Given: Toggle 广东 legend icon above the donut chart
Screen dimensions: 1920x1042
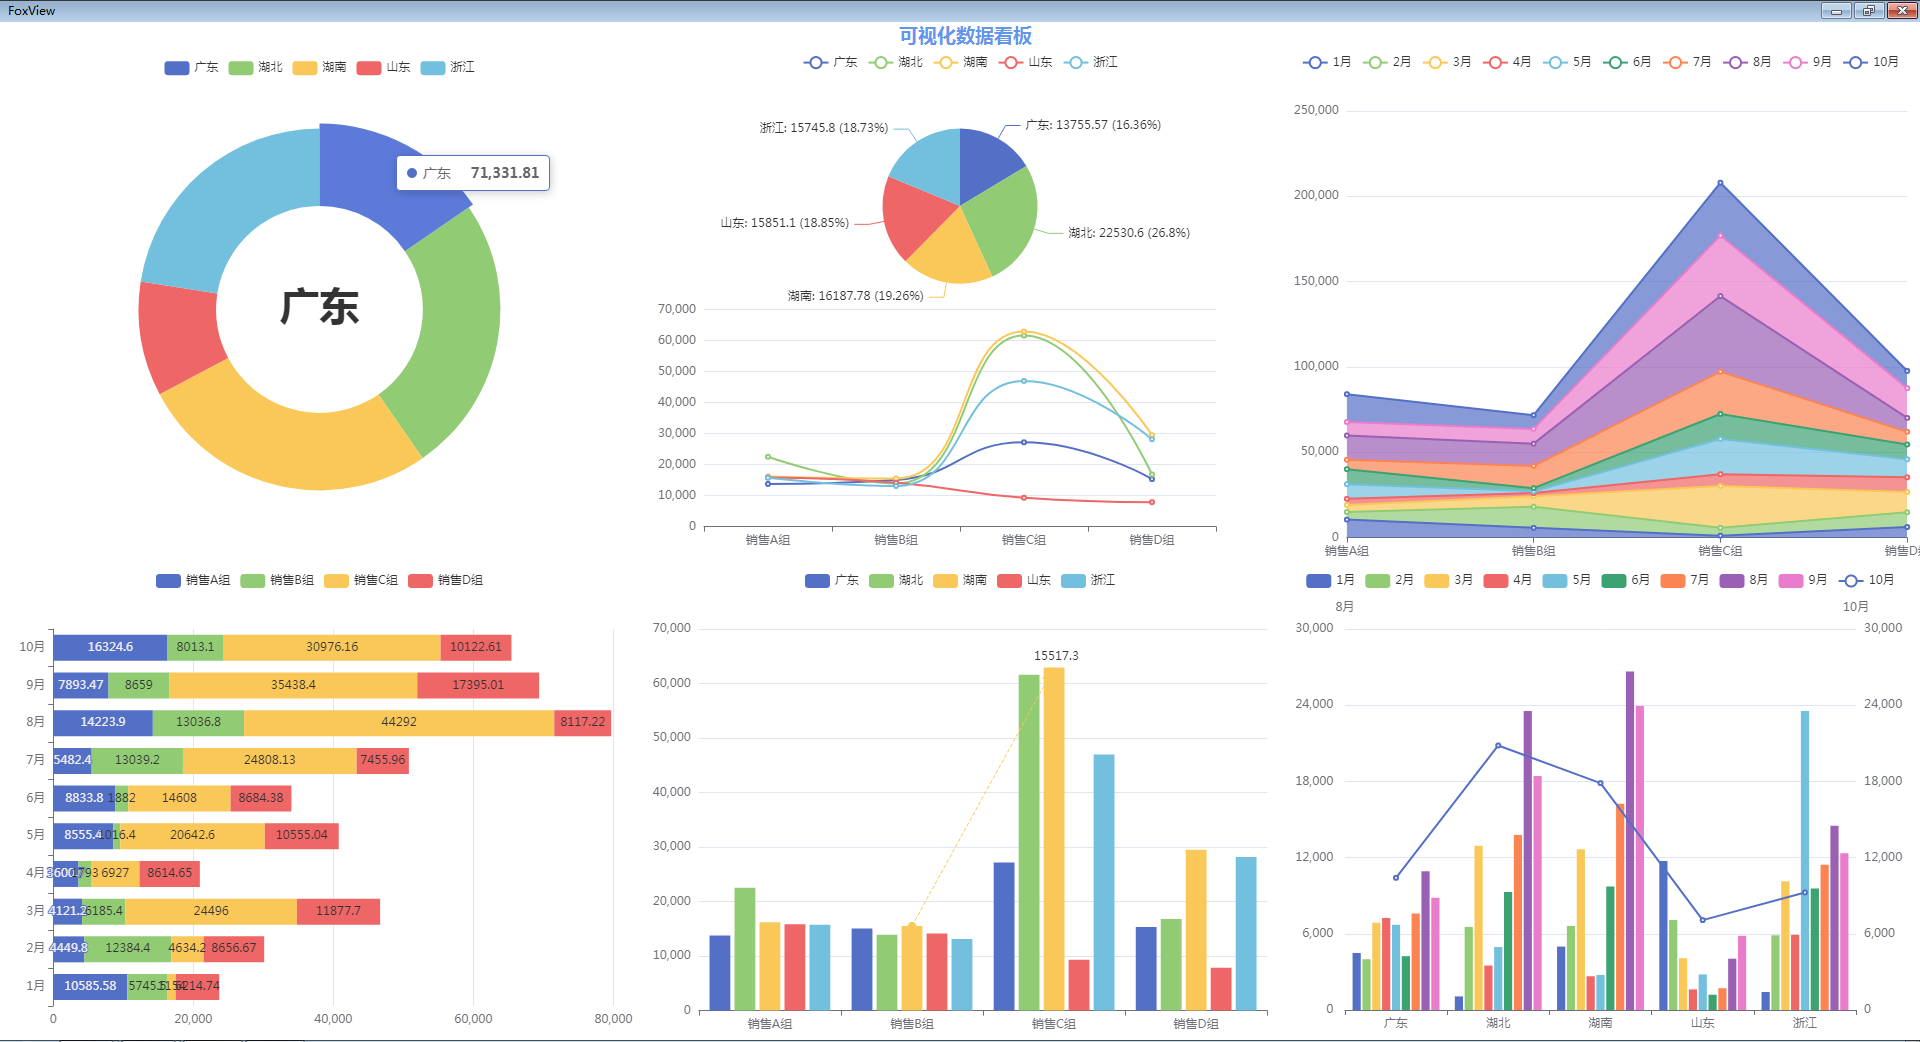Looking at the screenshot, I should coord(177,68).
